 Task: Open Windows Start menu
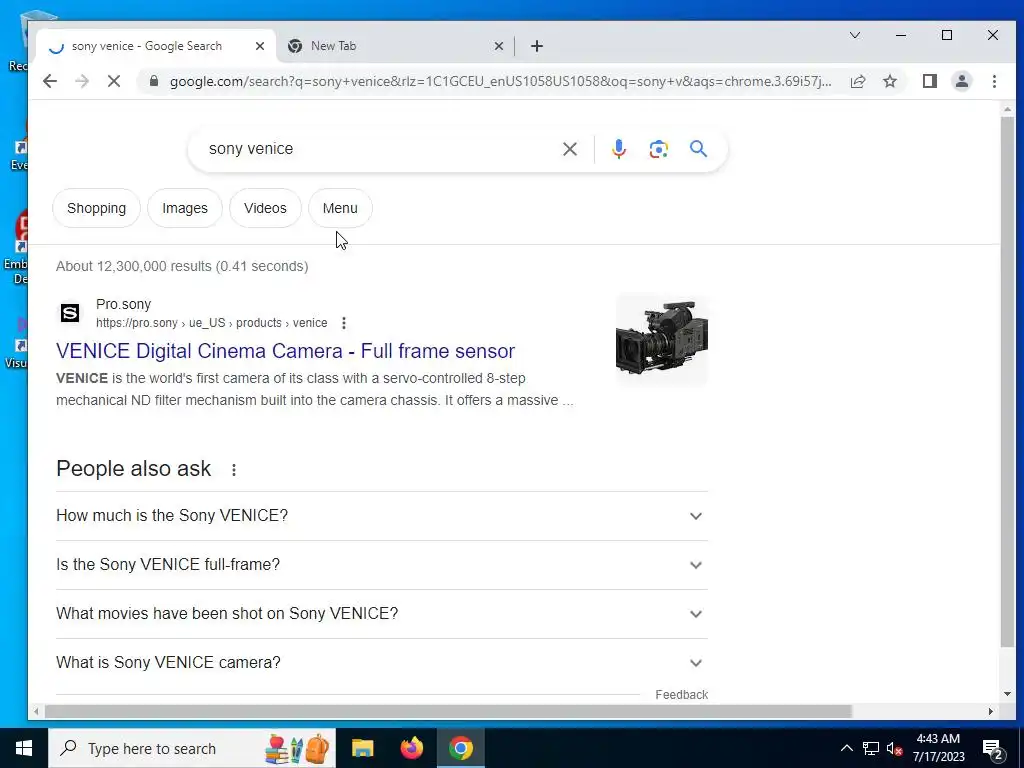(24, 748)
